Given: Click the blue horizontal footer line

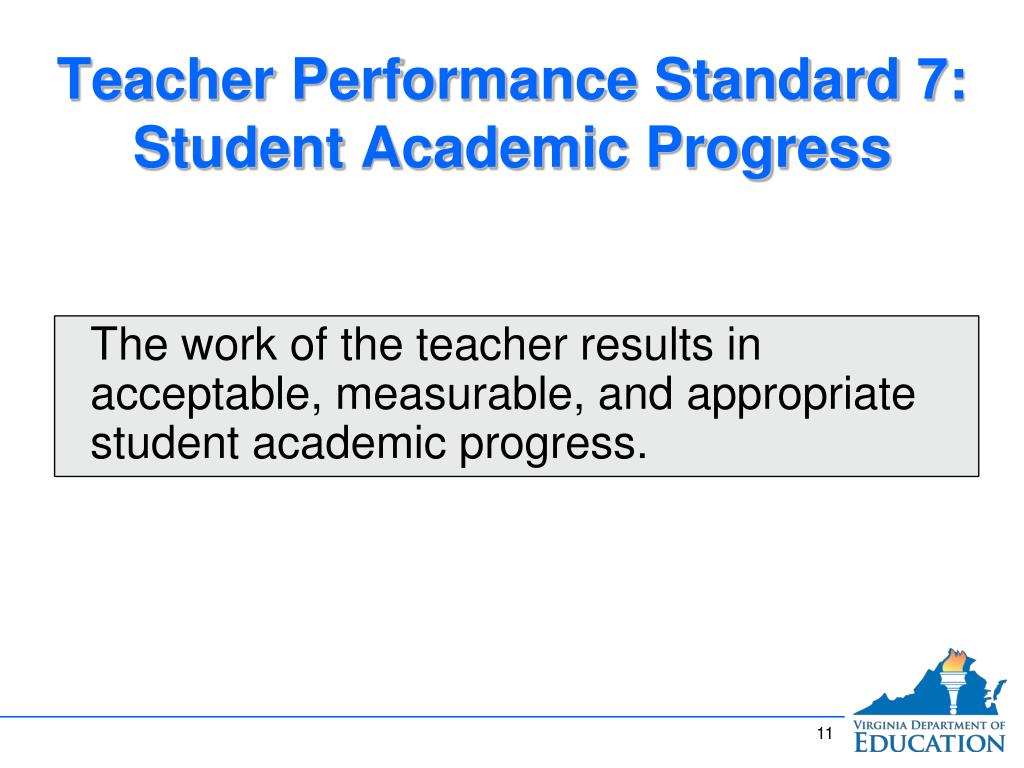Looking at the screenshot, I should point(422,716).
